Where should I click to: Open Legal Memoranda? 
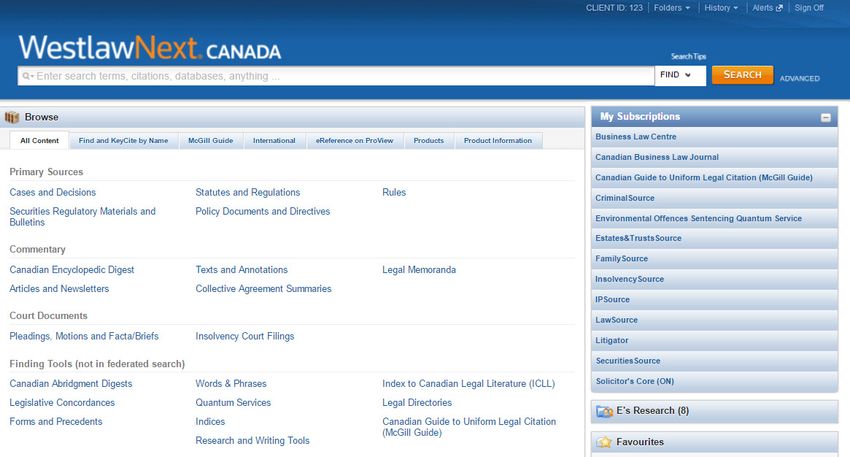click(x=419, y=270)
